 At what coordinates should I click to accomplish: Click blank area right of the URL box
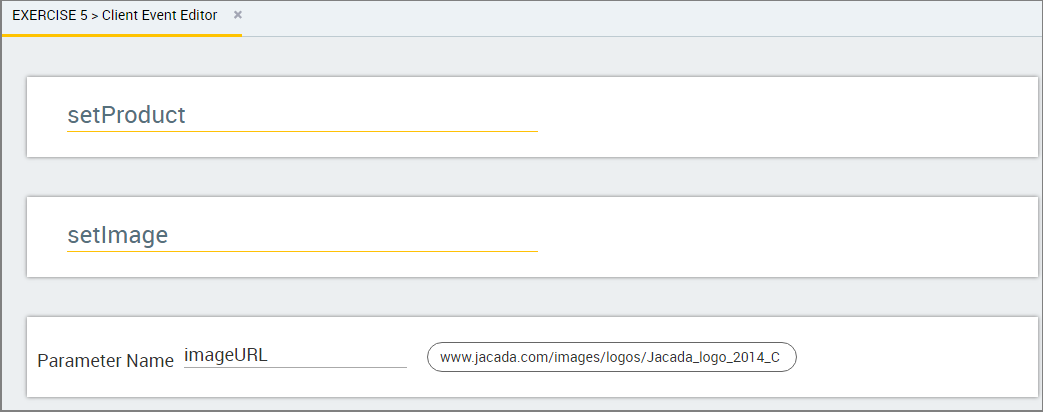(x=915, y=357)
